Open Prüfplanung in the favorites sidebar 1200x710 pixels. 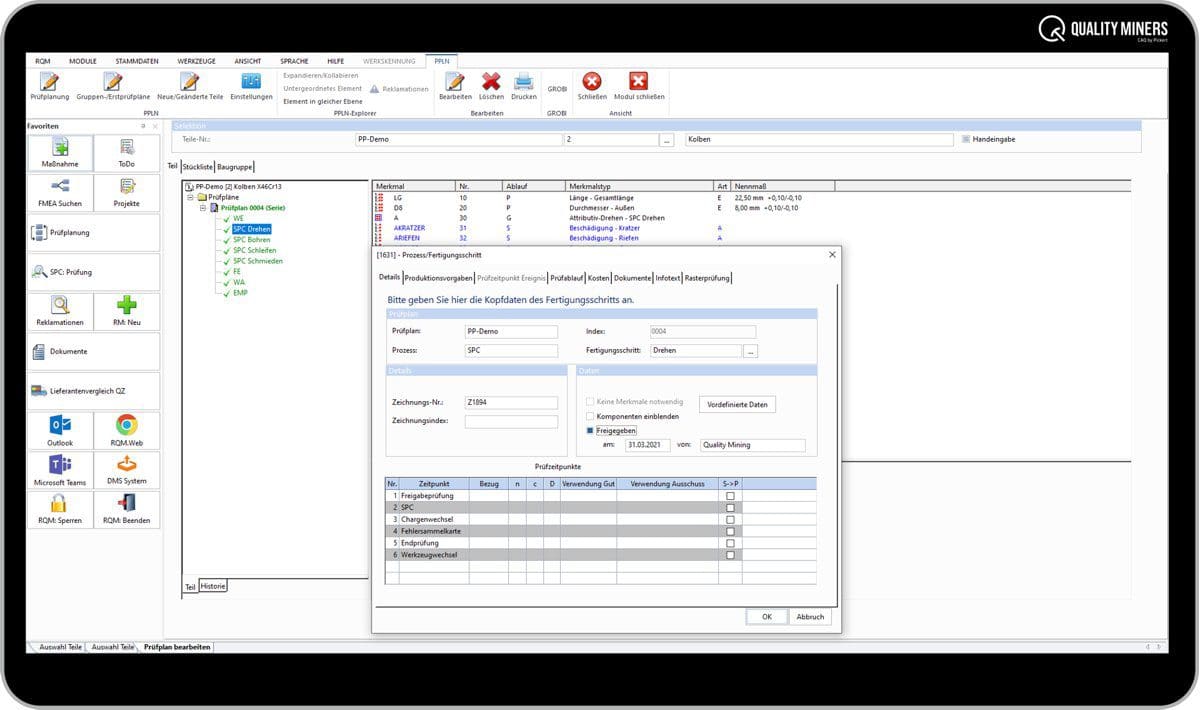pos(93,232)
